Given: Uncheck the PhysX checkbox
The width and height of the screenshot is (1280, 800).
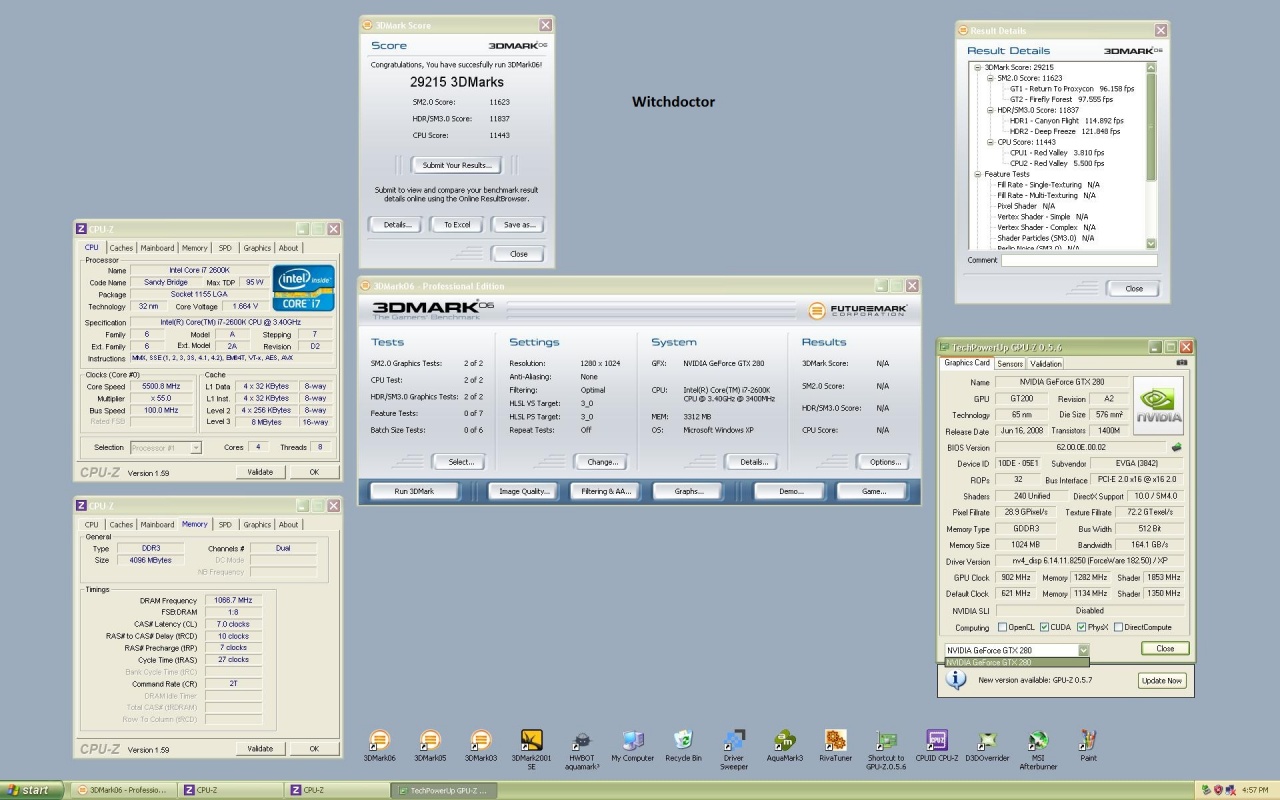Looking at the screenshot, I should pos(1082,628).
